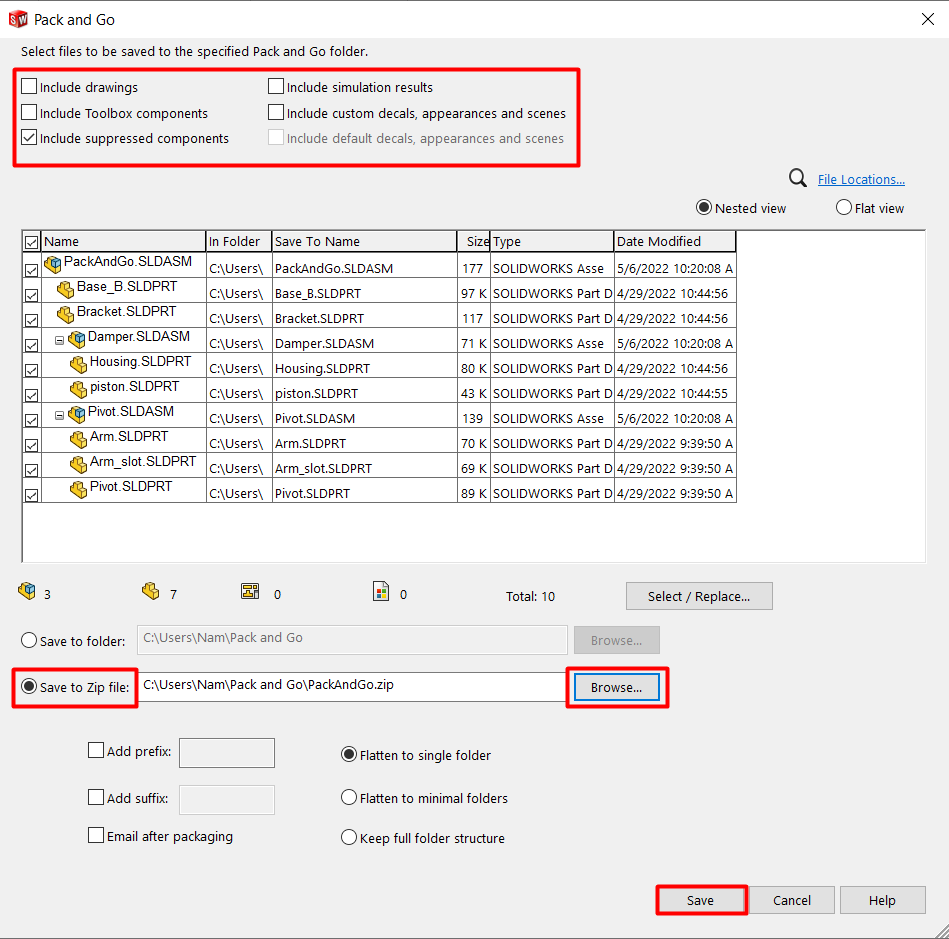Viewport: 949px width, 939px height.
Task: Tick the Add prefix checkbox
Action: pos(96,751)
